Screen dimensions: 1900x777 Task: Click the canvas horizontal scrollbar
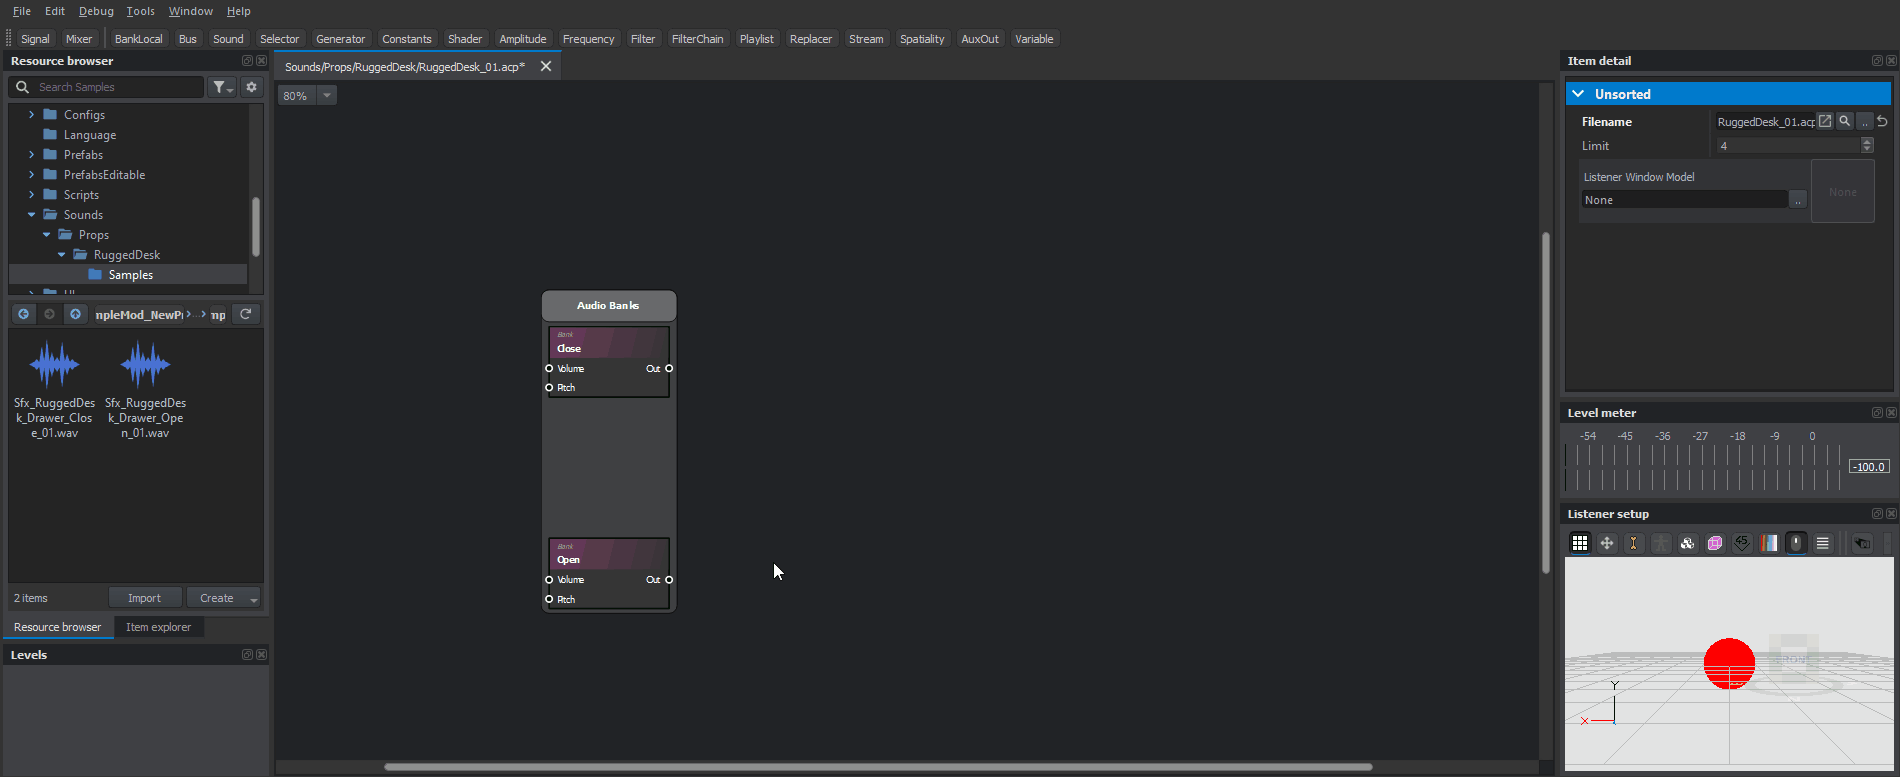click(877, 767)
